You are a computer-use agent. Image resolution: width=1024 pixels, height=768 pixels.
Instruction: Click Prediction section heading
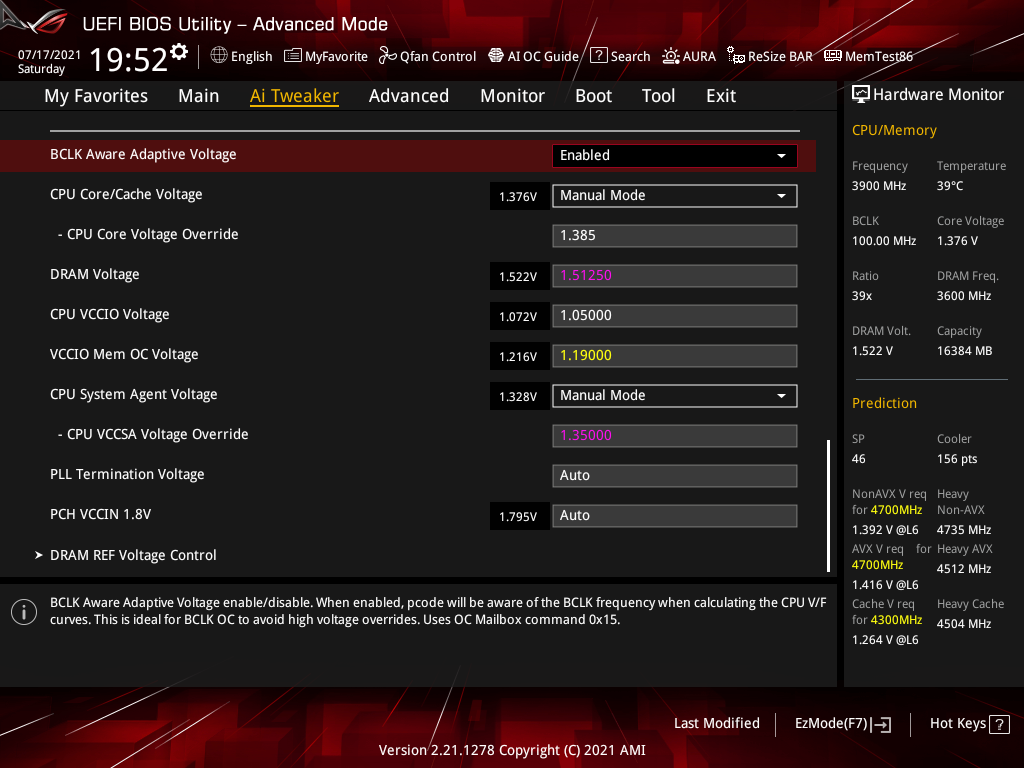coord(884,403)
